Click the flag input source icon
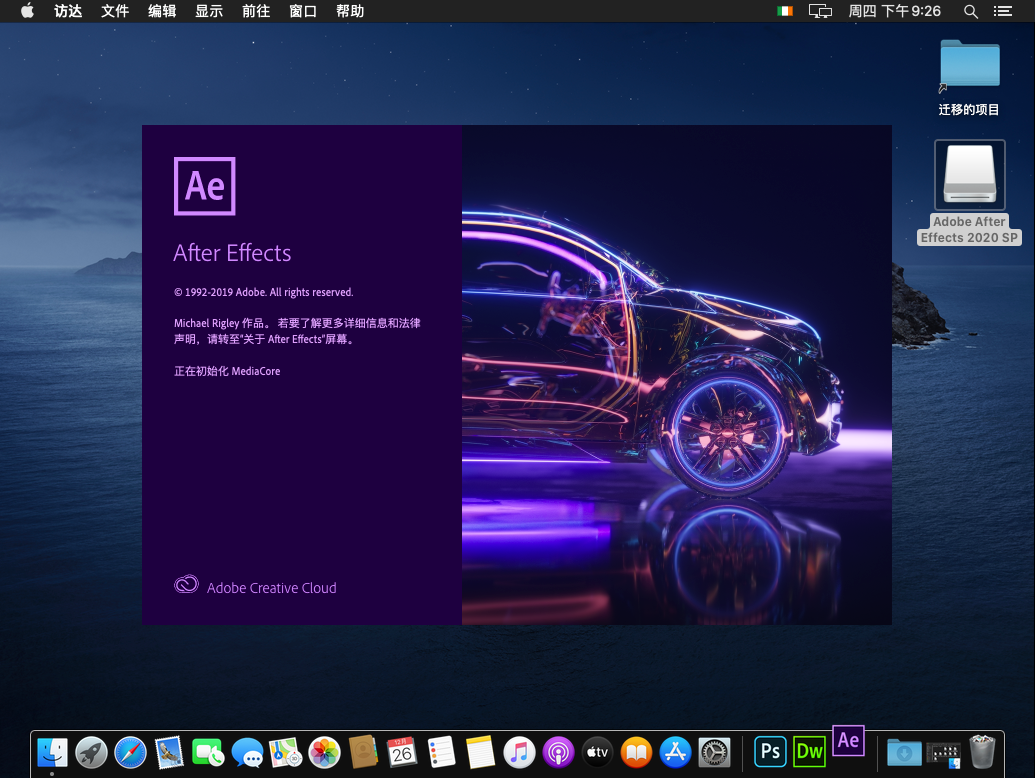The width and height of the screenshot is (1035, 778). pyautogui.click(x=785, y=11)
